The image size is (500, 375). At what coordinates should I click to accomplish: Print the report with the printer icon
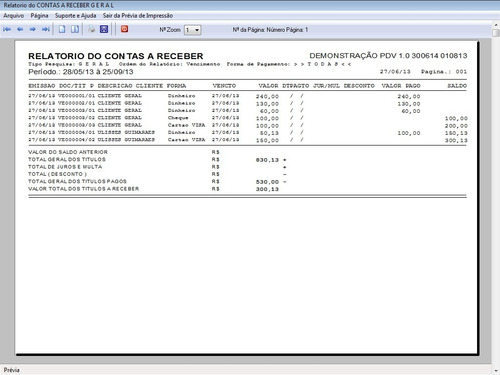click(91, 29)
